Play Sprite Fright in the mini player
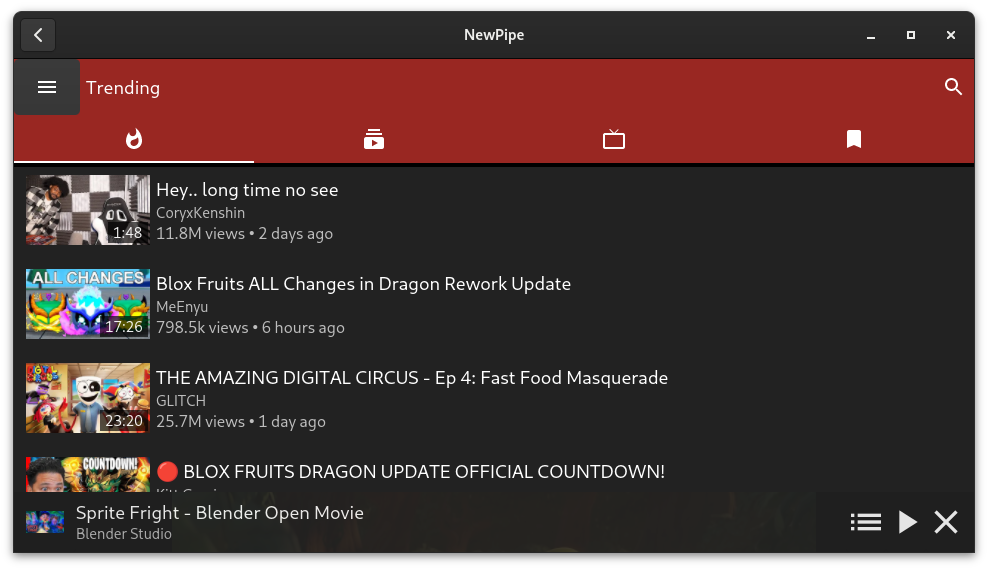 tap(907, 522)
